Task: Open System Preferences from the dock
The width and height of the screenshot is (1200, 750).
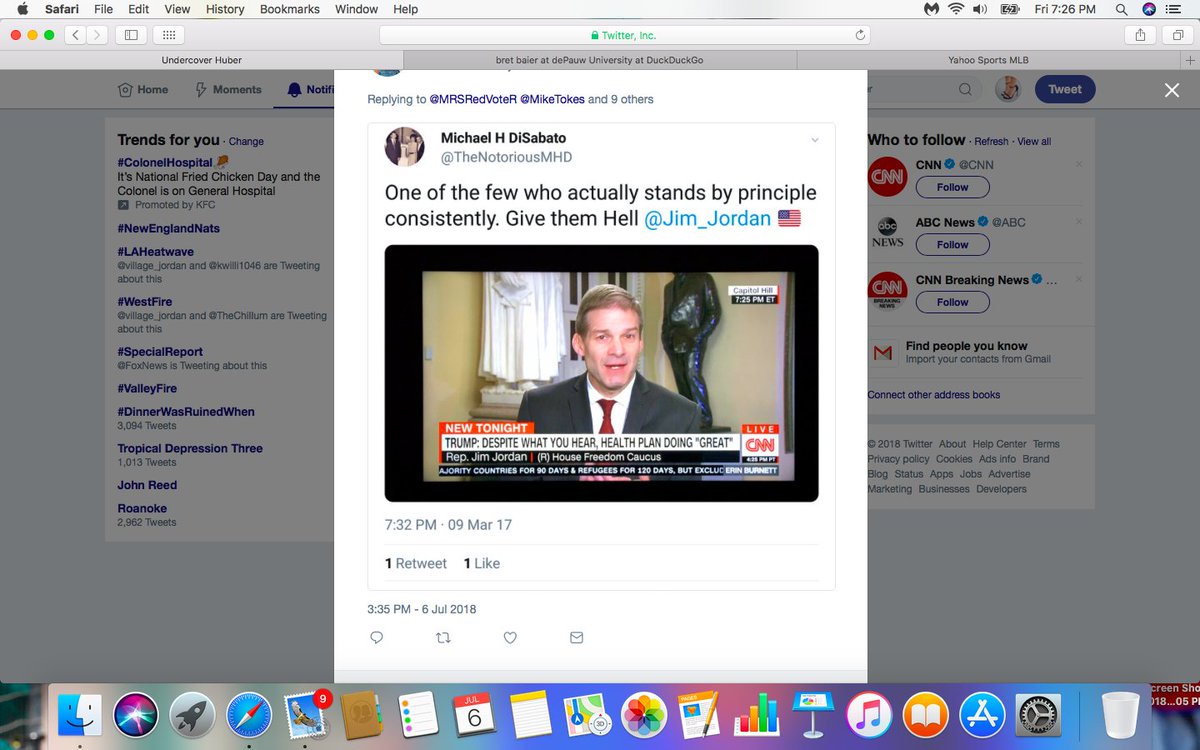Action: click(1038, 715)
